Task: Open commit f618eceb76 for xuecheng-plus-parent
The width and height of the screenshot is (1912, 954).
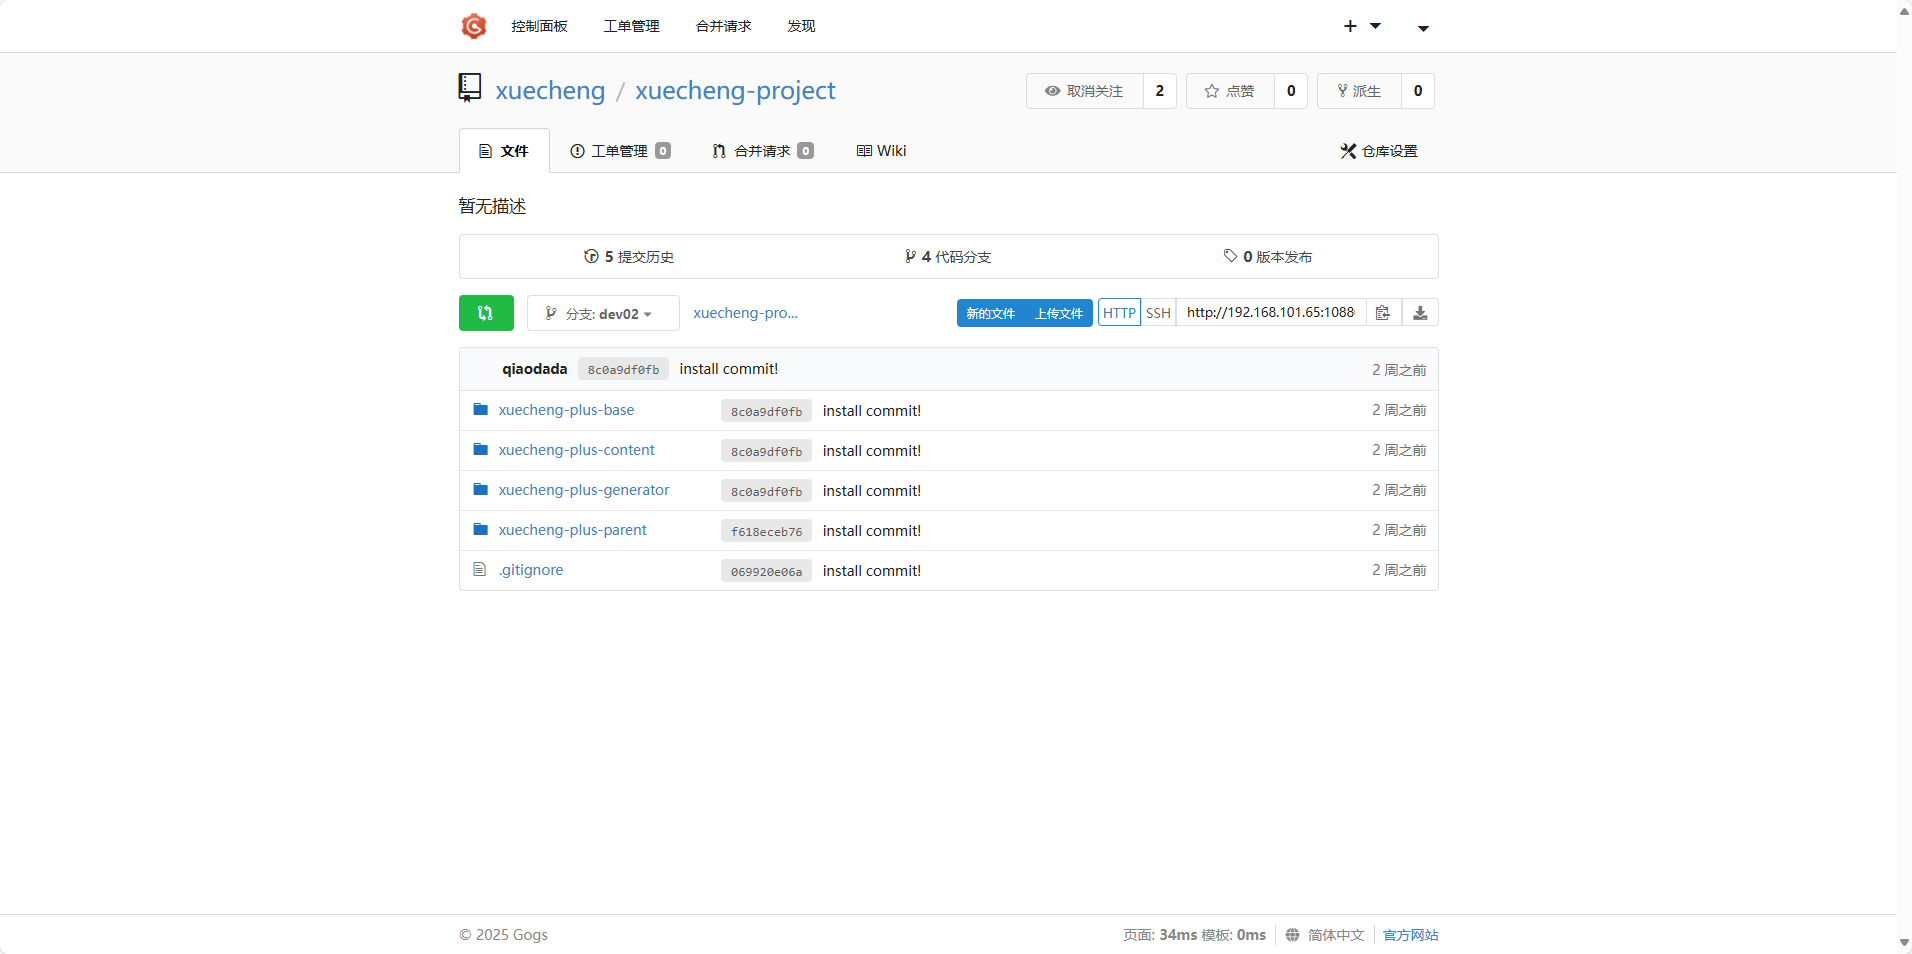Action: [766, 531]
